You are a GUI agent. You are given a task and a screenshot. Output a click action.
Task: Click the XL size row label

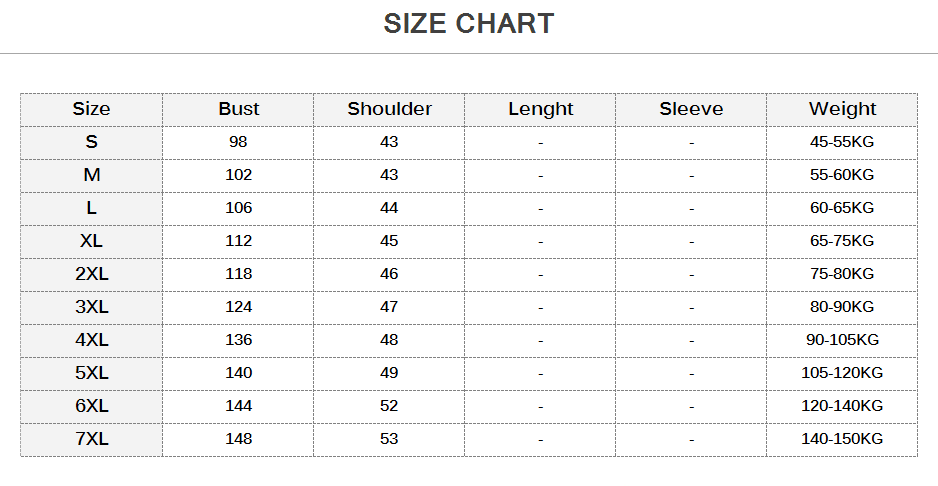91,241
